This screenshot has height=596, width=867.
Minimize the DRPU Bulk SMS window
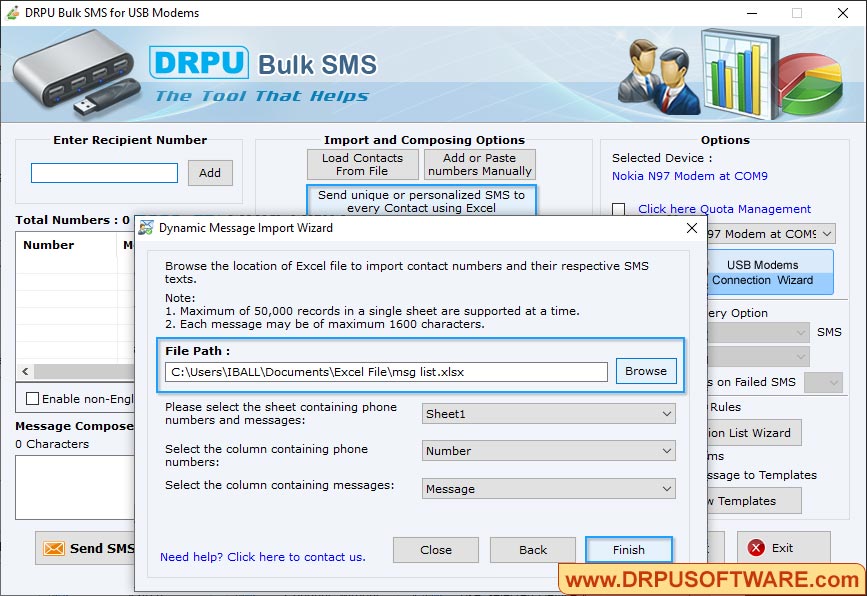click(x=752, y=13)
